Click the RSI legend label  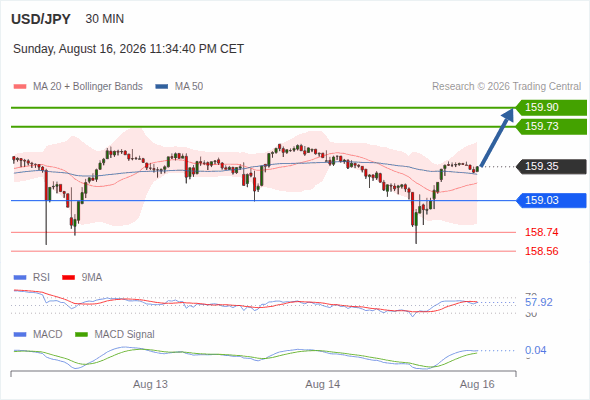41,278
